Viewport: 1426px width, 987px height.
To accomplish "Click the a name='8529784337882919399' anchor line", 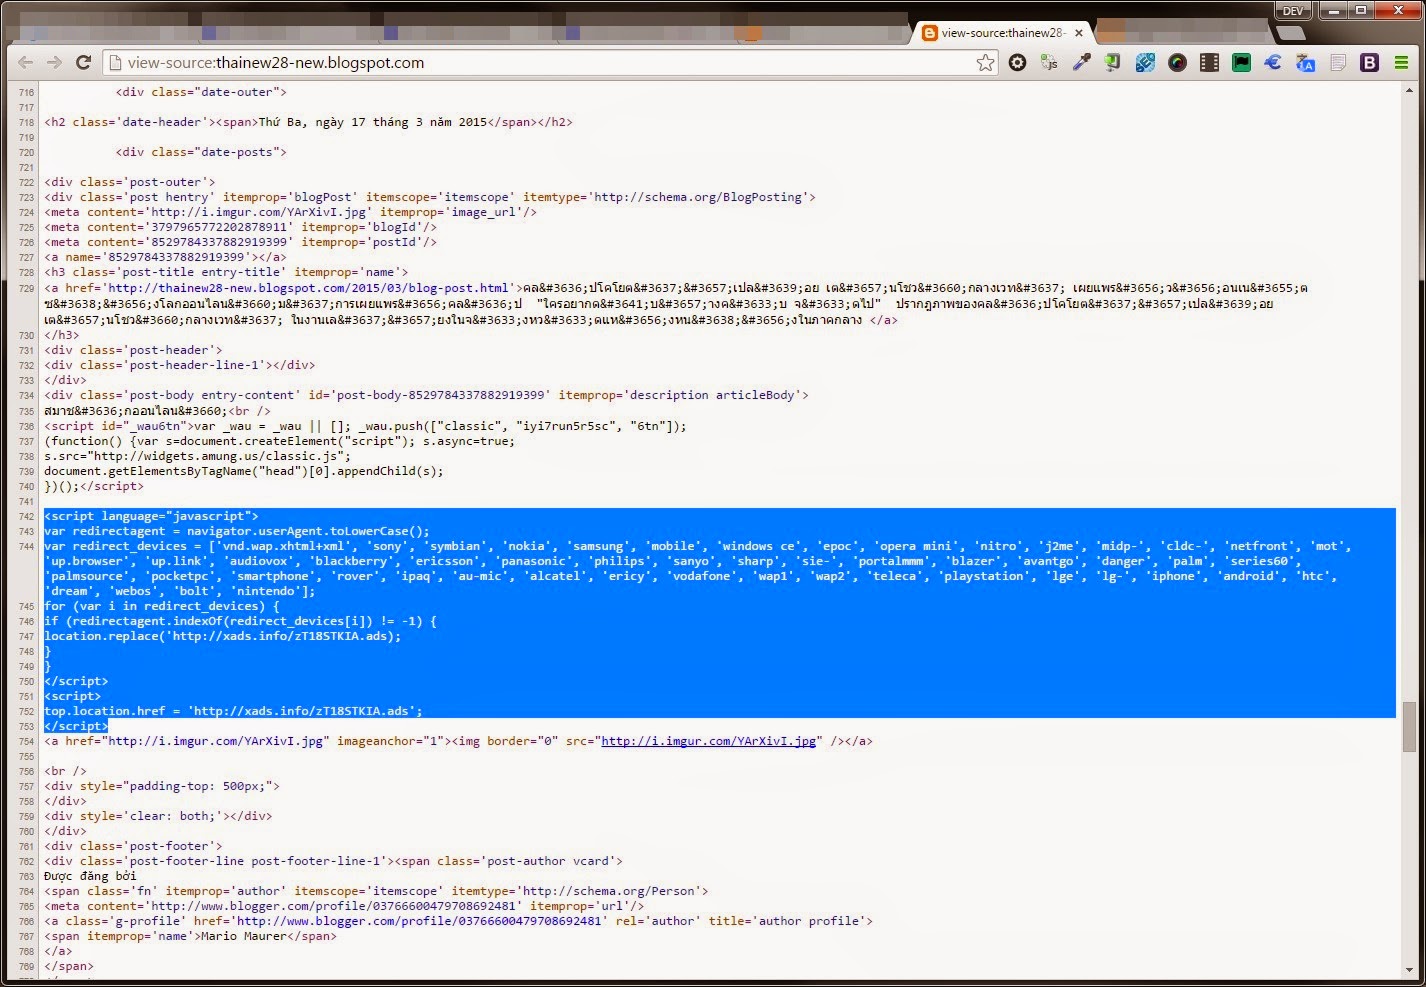I will (165, 257).
